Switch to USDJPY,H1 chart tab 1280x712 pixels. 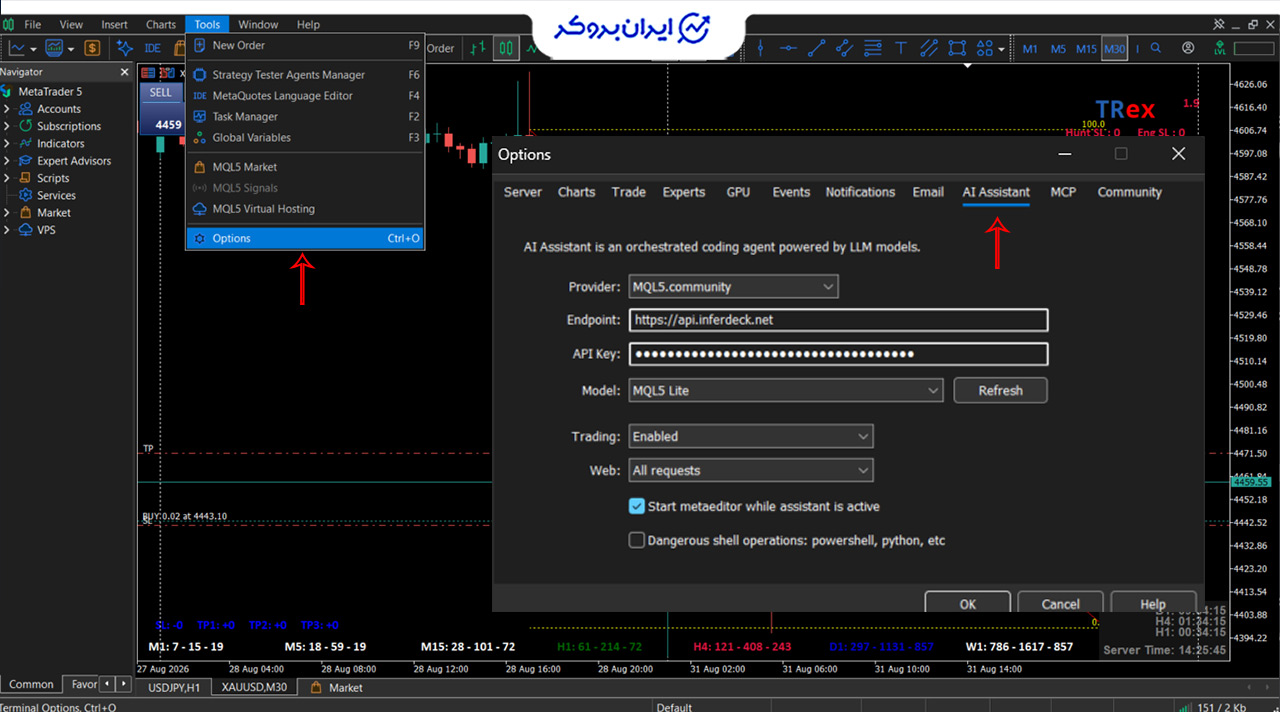[x=174, y=687]
